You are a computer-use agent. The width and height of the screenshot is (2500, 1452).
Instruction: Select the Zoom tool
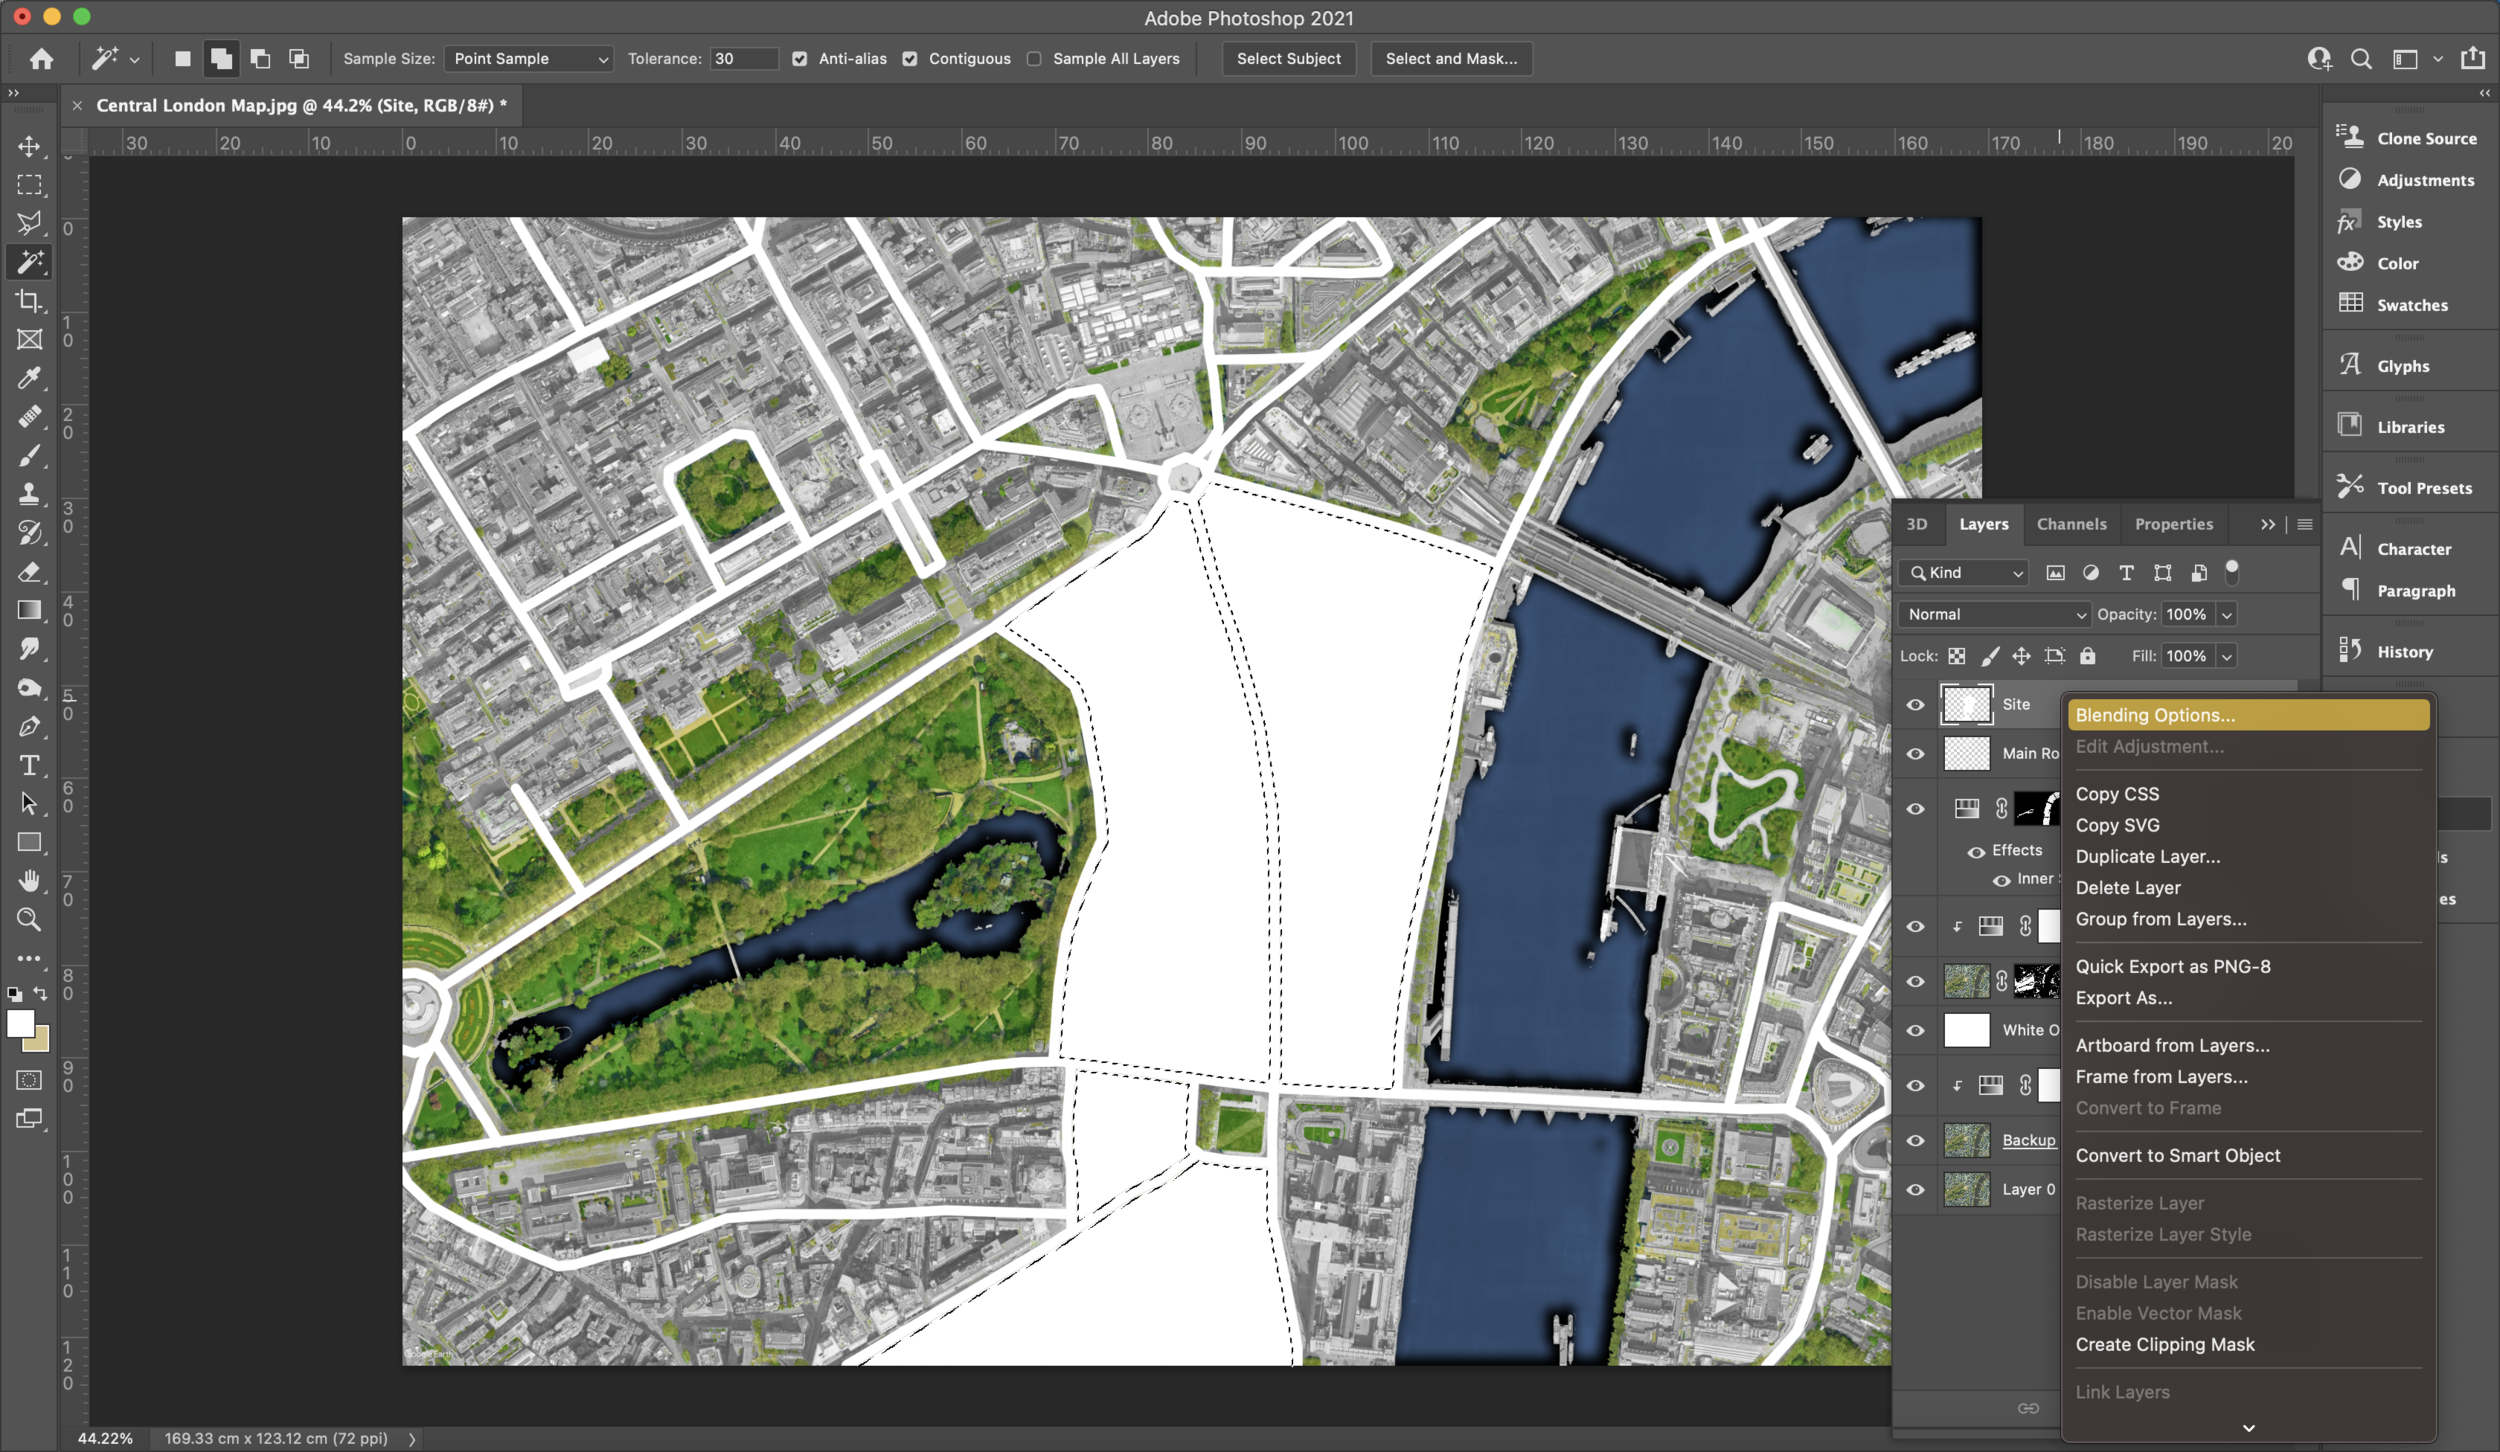(x=29, y=920)
